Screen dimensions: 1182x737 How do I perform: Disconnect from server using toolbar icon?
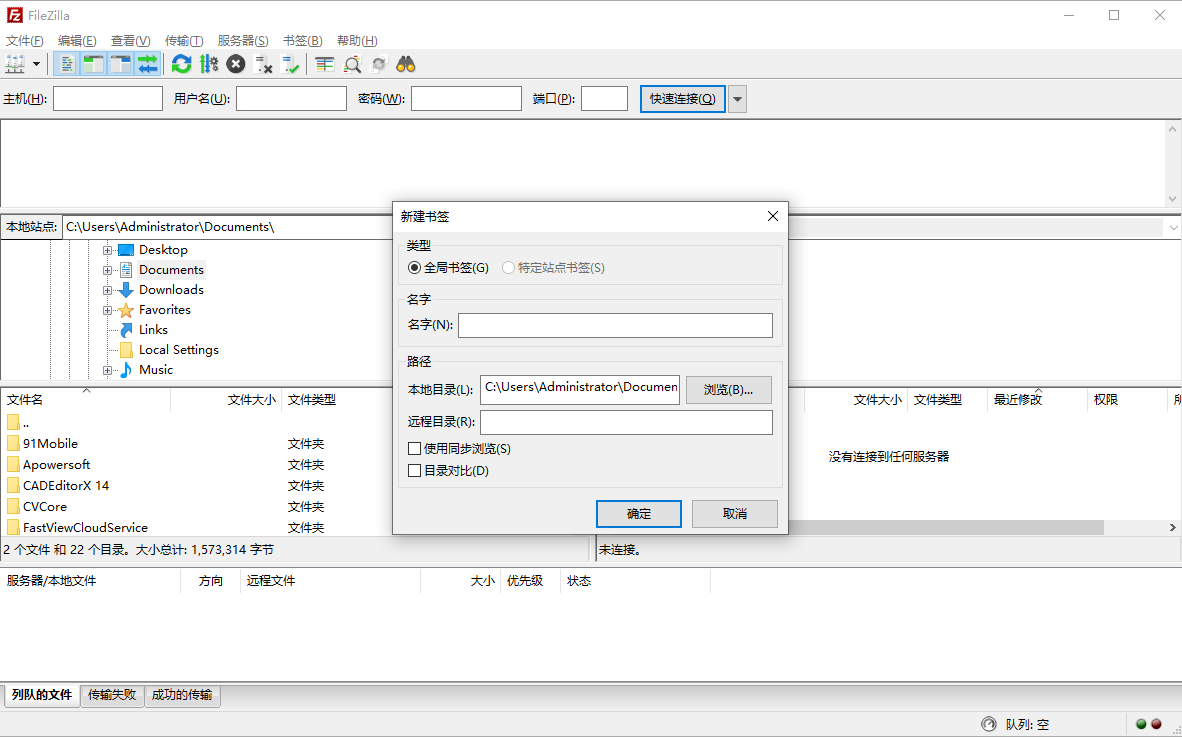pos(263,63)
